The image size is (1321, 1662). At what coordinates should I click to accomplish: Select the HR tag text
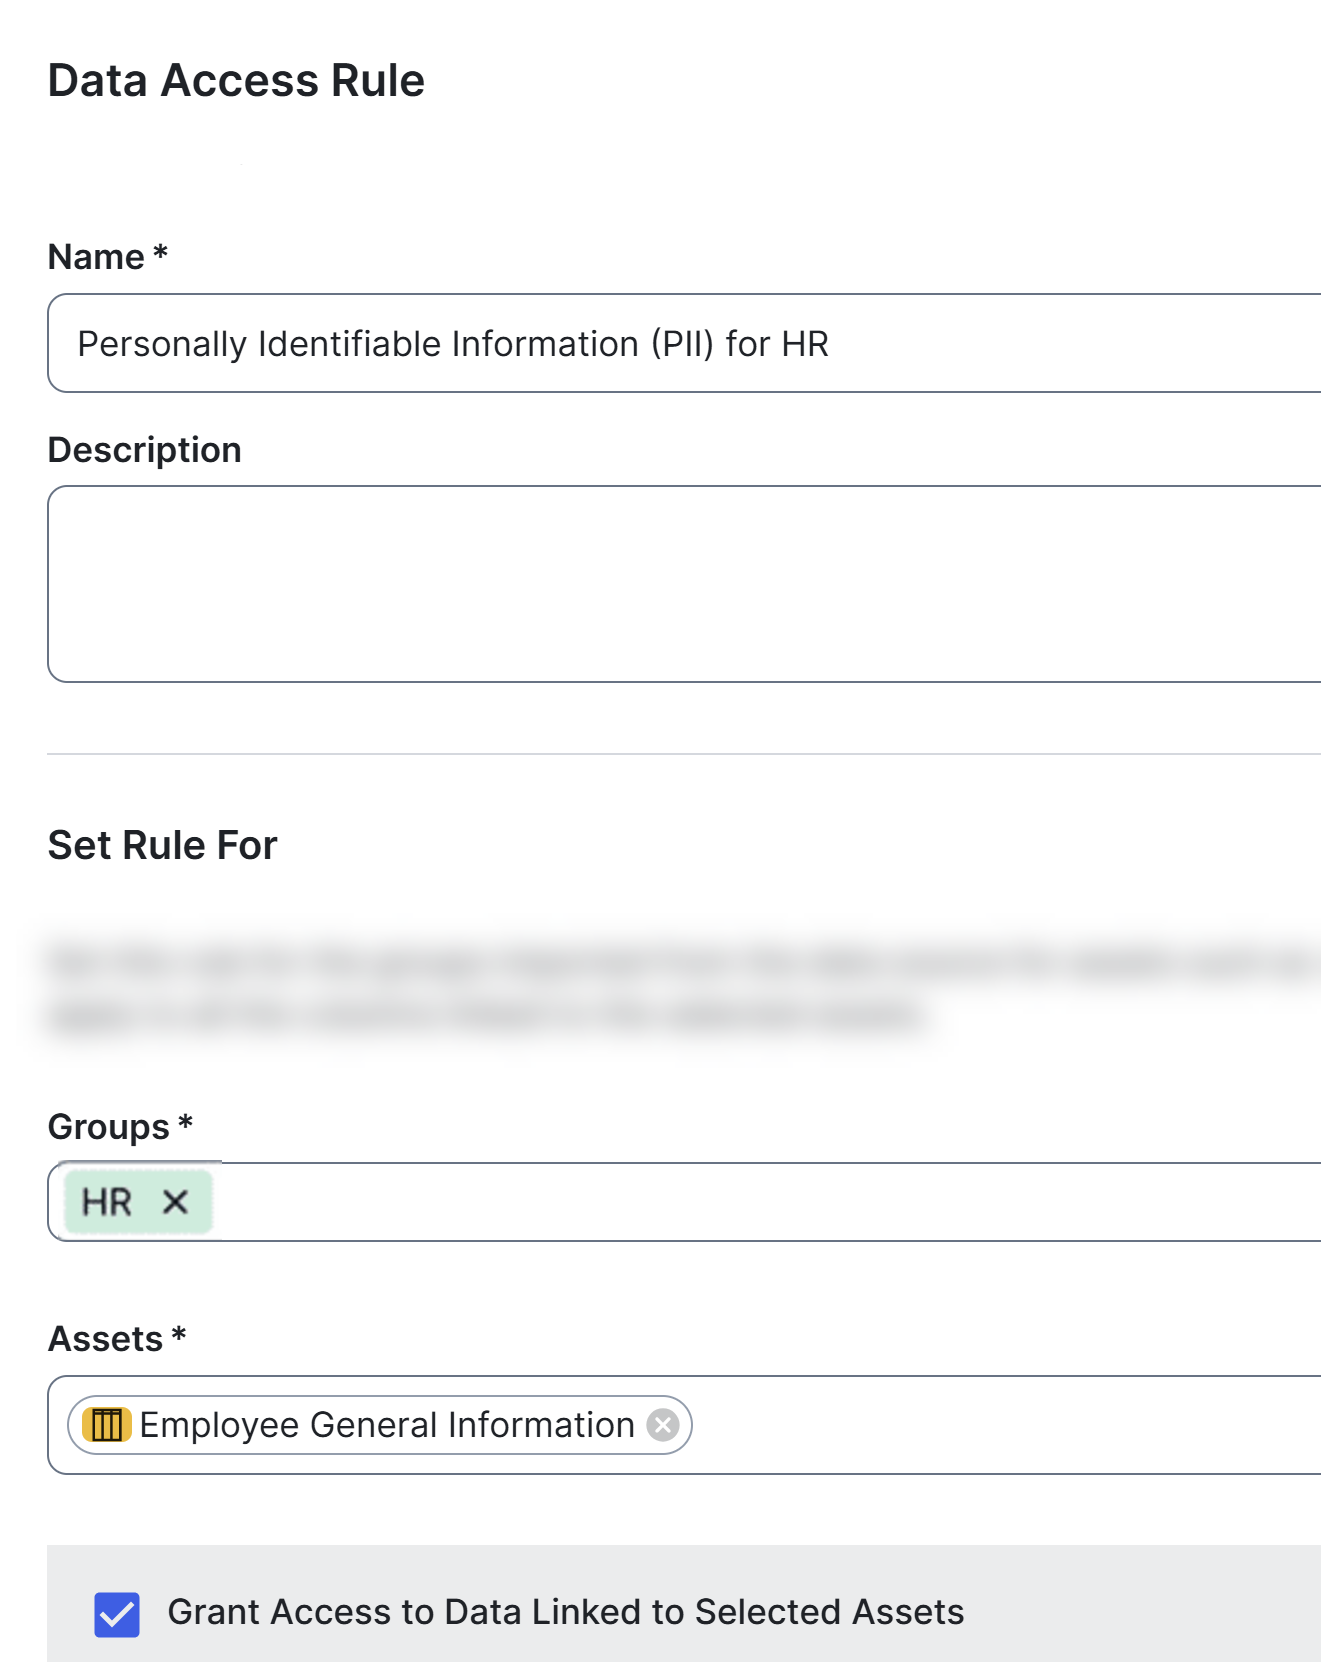[x=107, y=1202]
